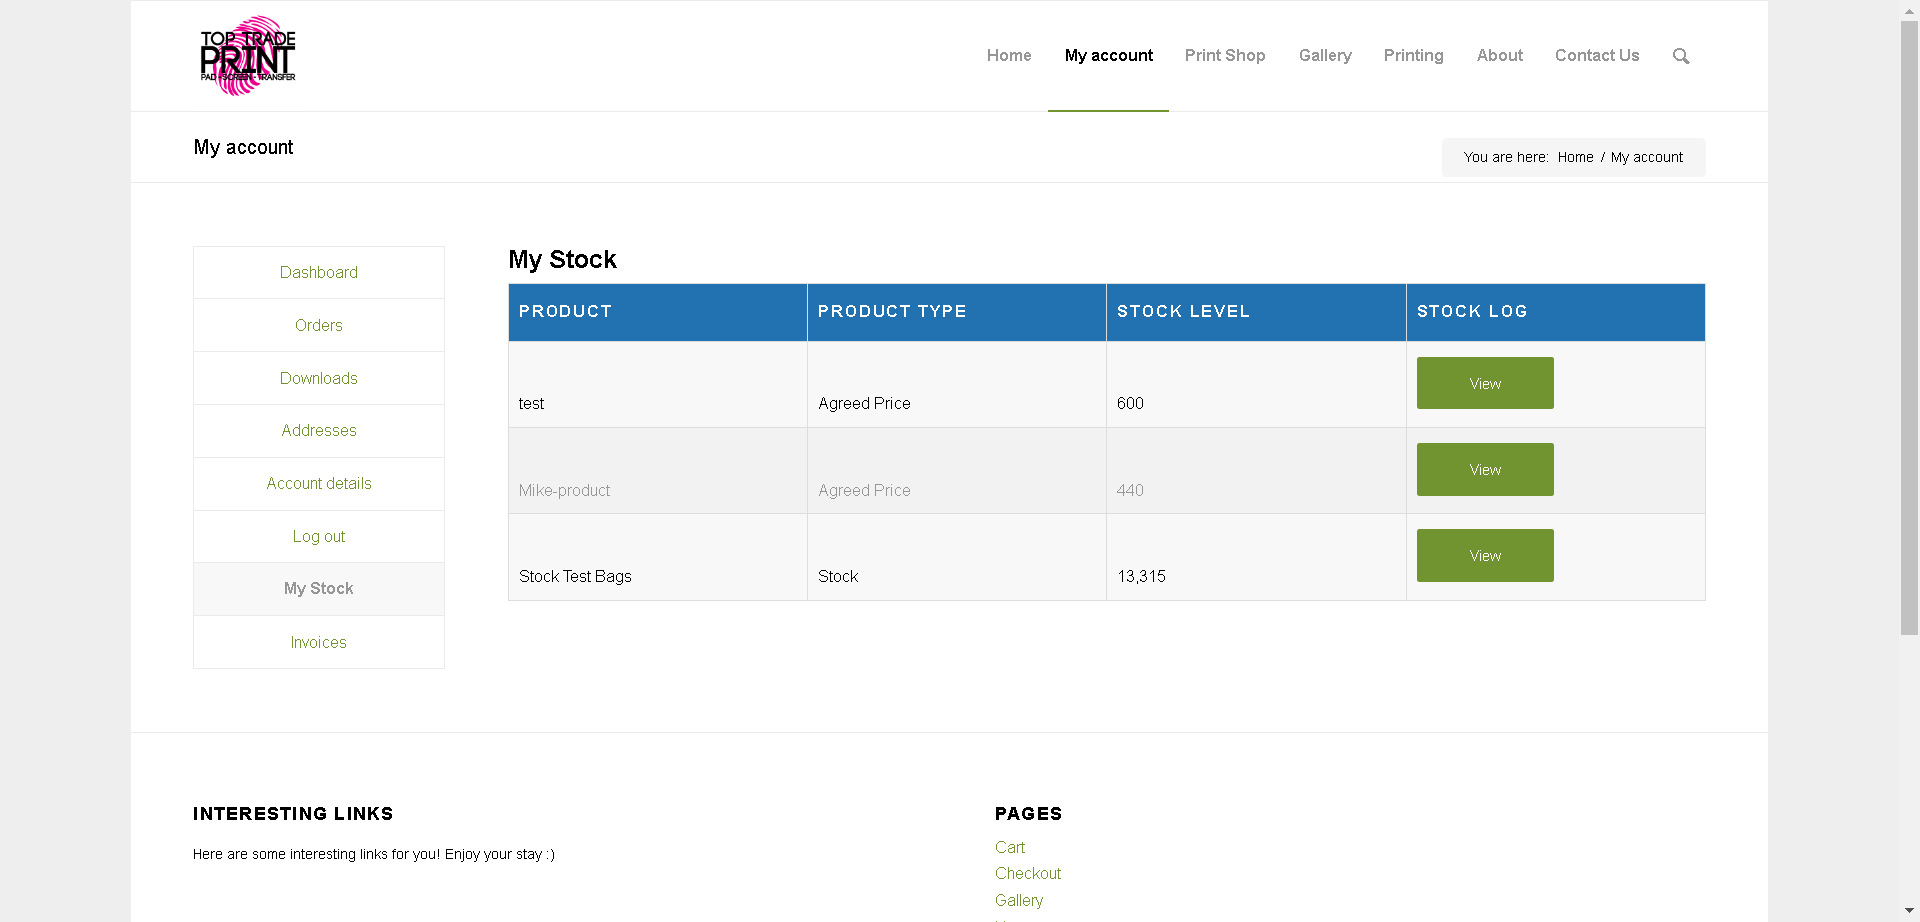View stock log for Mike-product
The height and width of the screenshot is (922, 1920).
tap(1485, 469)
